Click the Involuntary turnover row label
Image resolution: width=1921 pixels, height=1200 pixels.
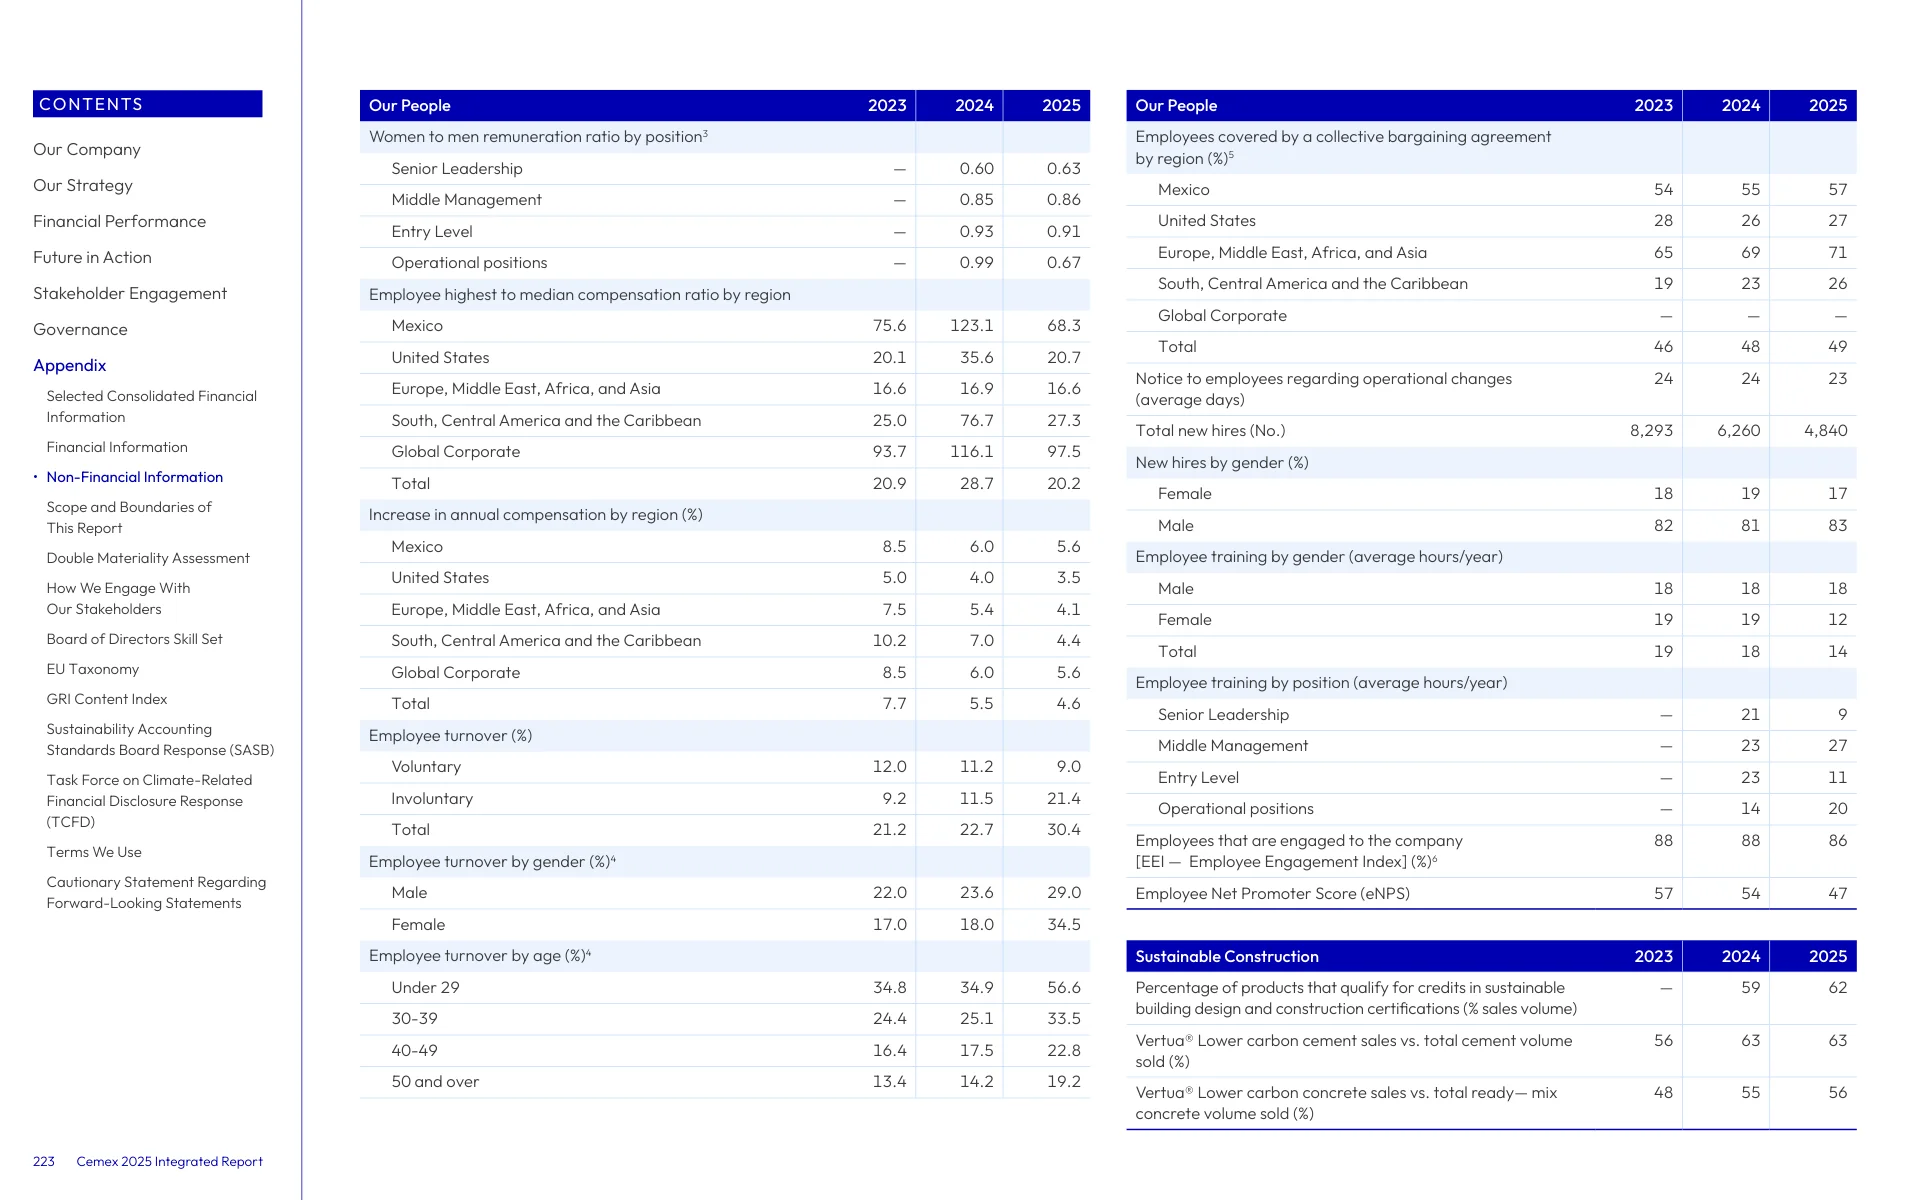(x=432, y=799)
